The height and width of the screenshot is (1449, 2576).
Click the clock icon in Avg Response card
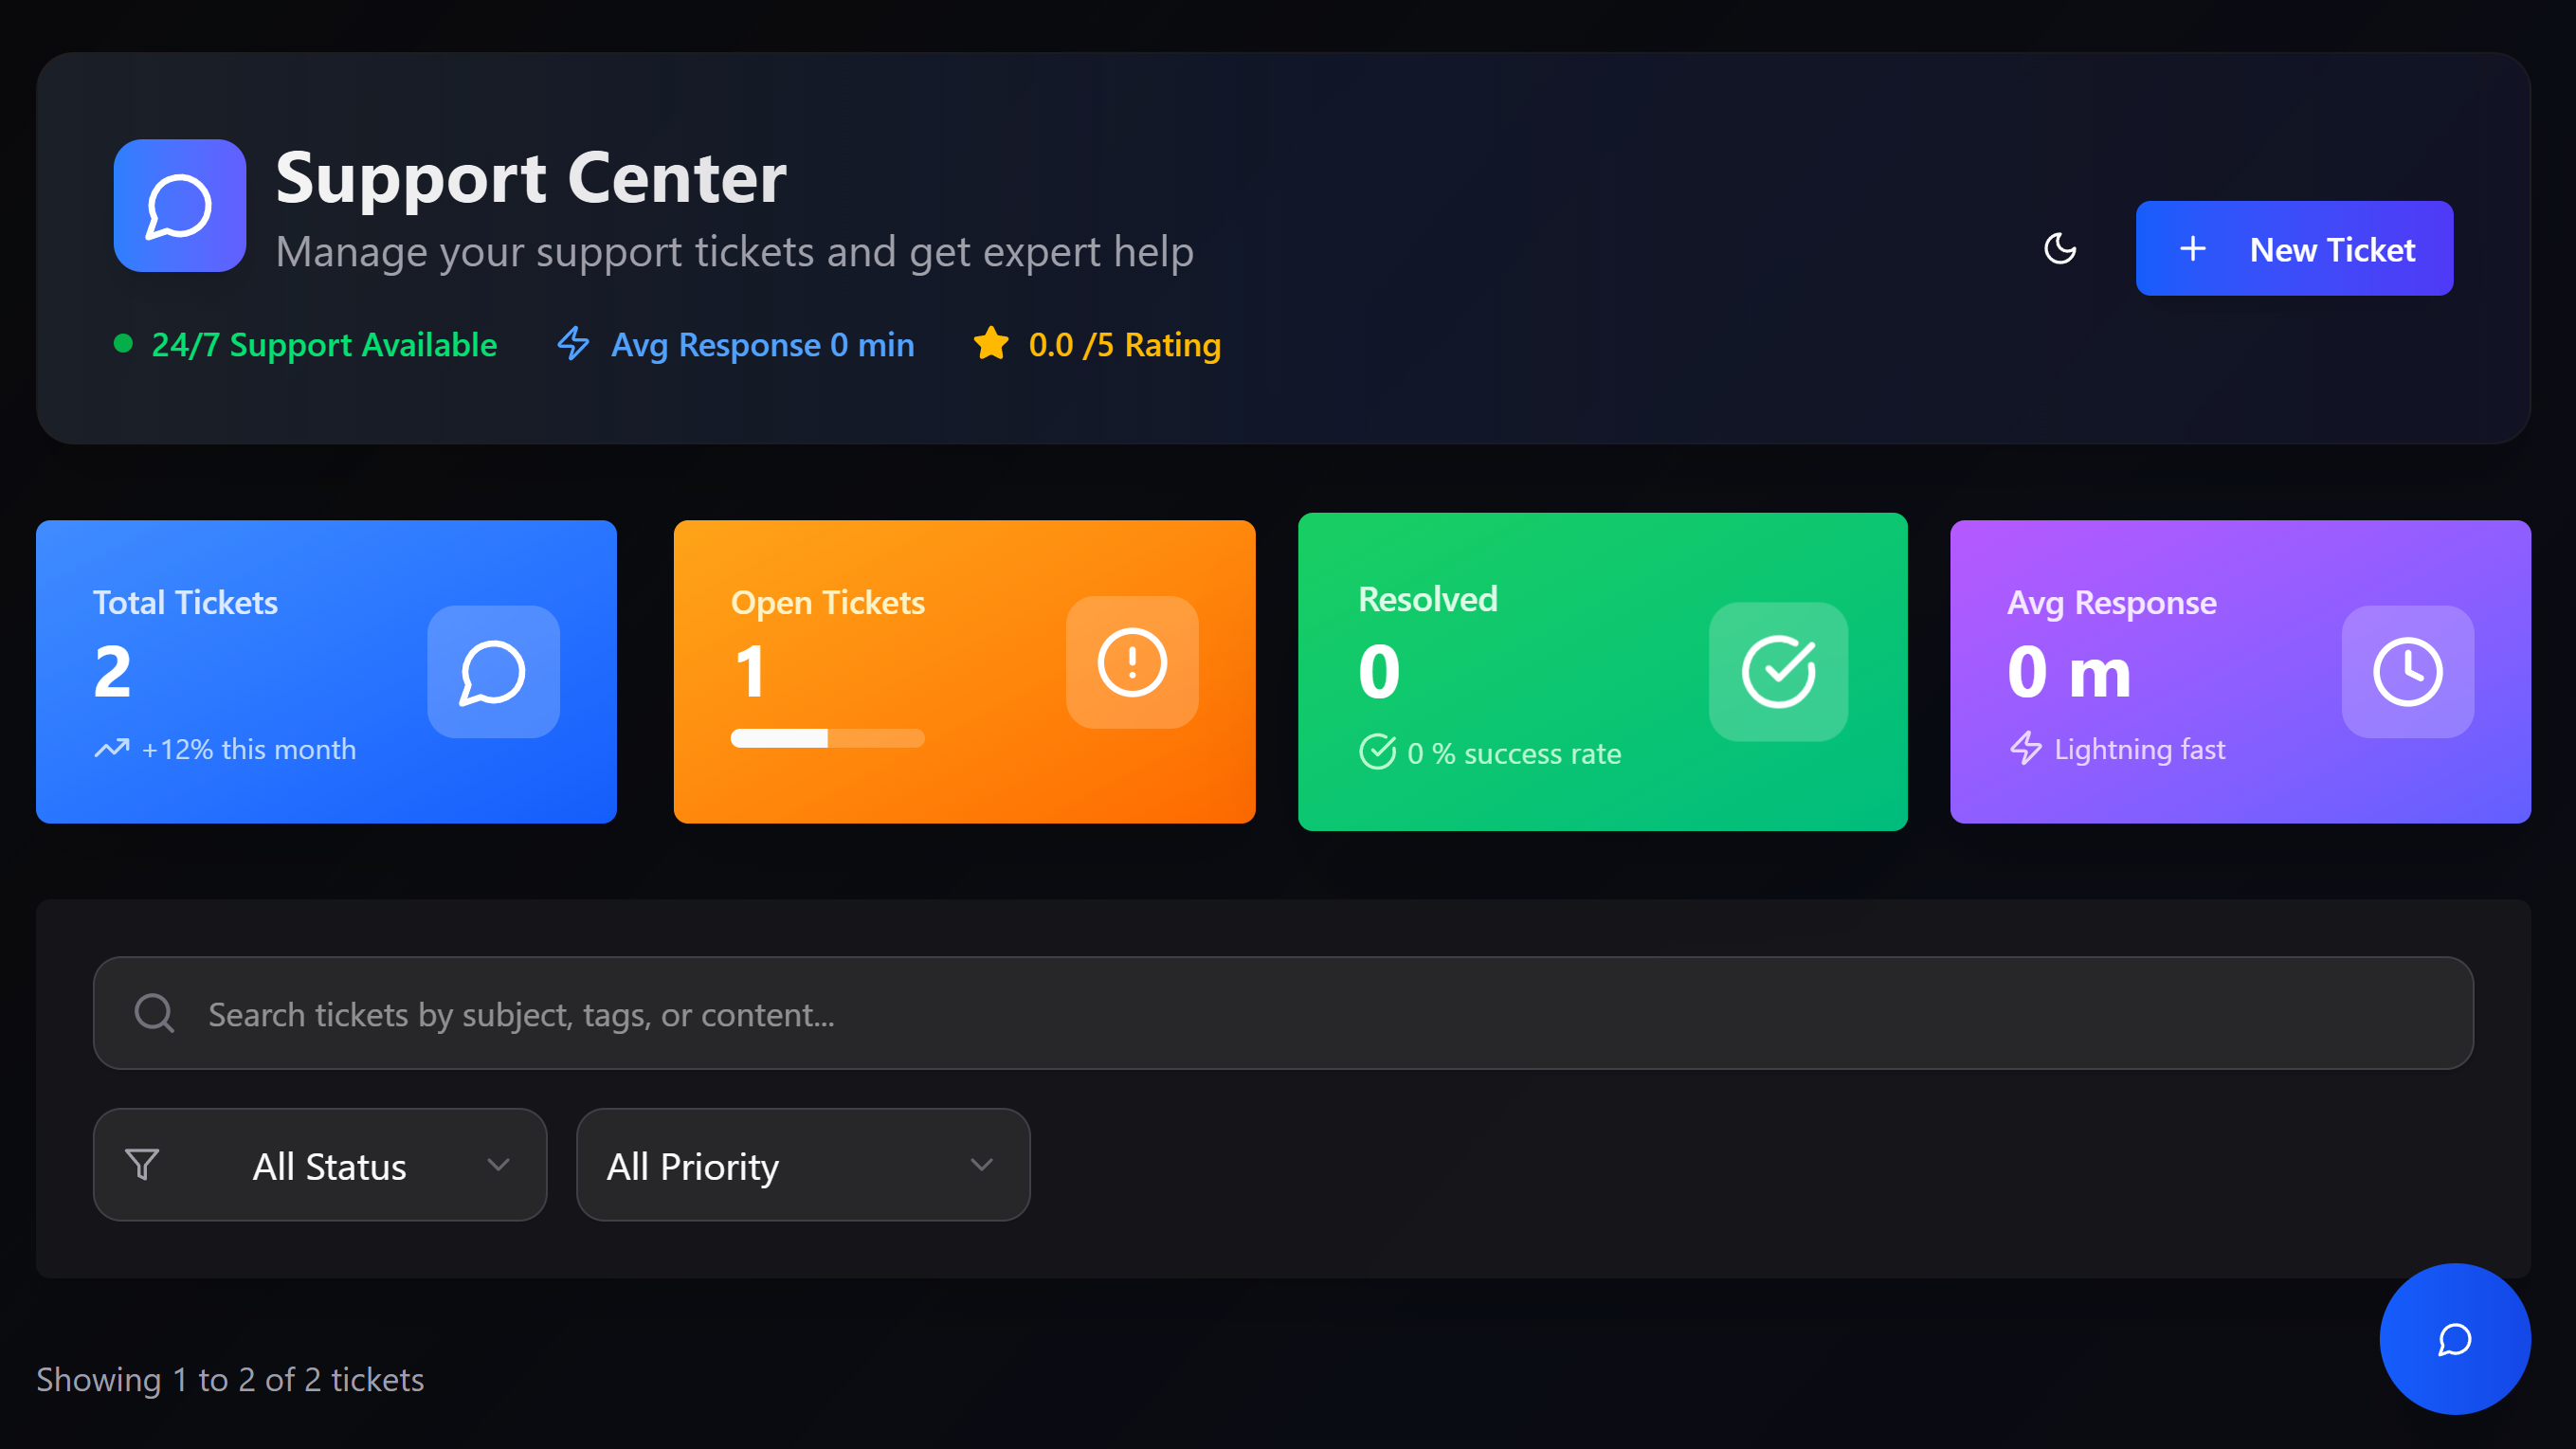(x=2407, y=672)
